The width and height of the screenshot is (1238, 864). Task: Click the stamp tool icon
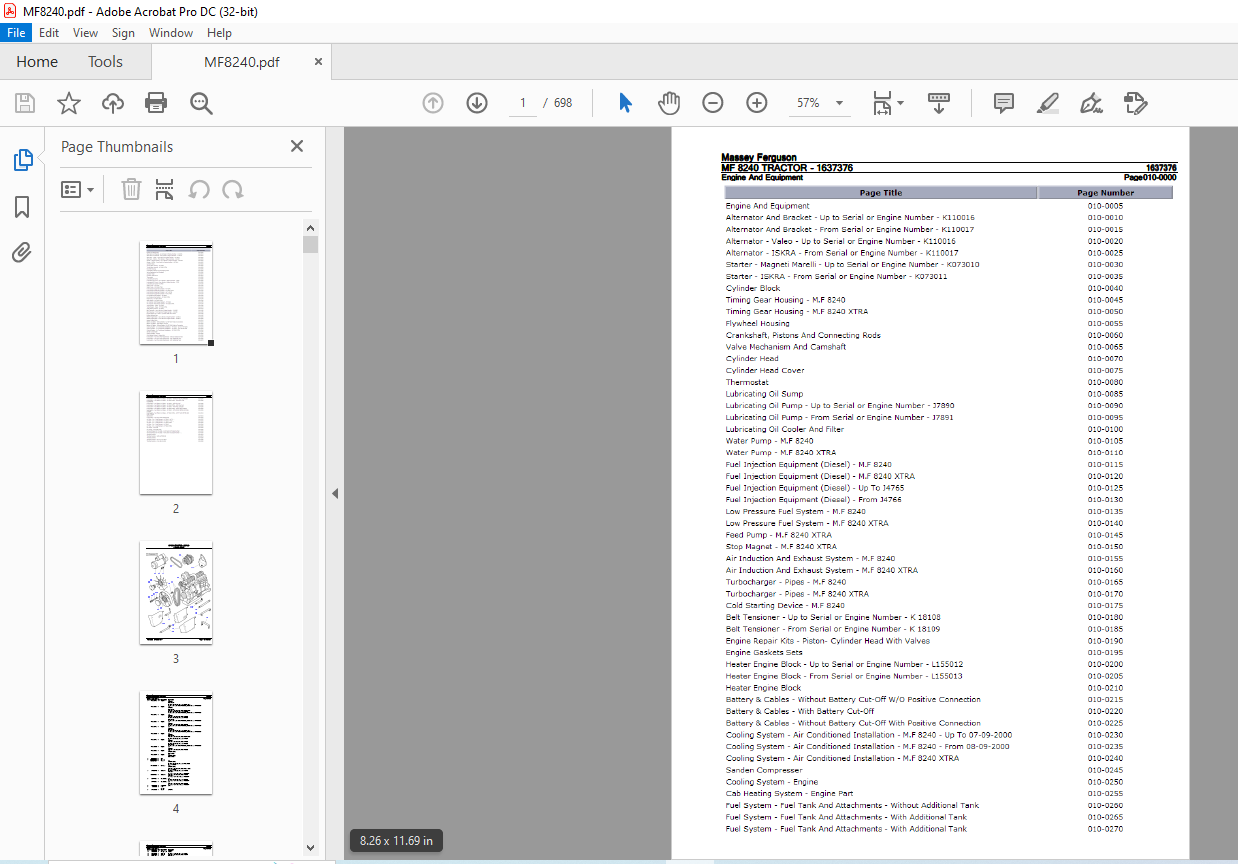tap(1135, 103)
